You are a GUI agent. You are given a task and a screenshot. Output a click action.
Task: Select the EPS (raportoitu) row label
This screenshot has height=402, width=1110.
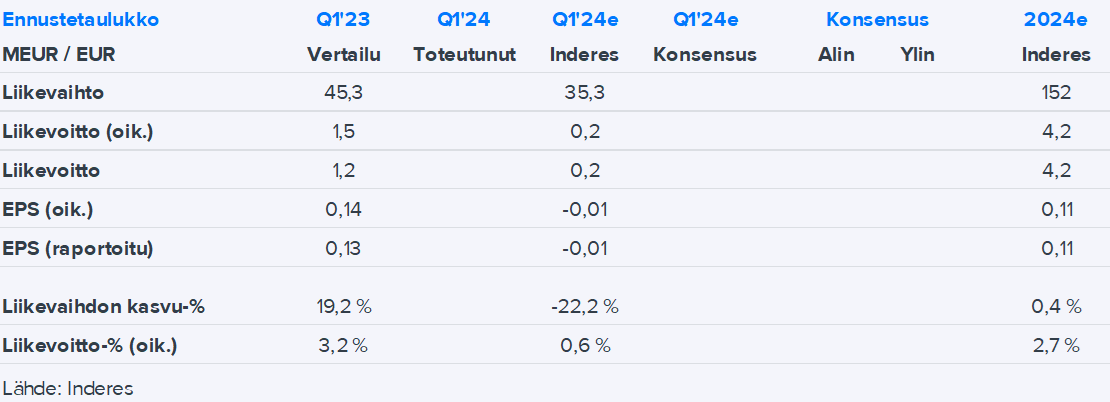78,248
